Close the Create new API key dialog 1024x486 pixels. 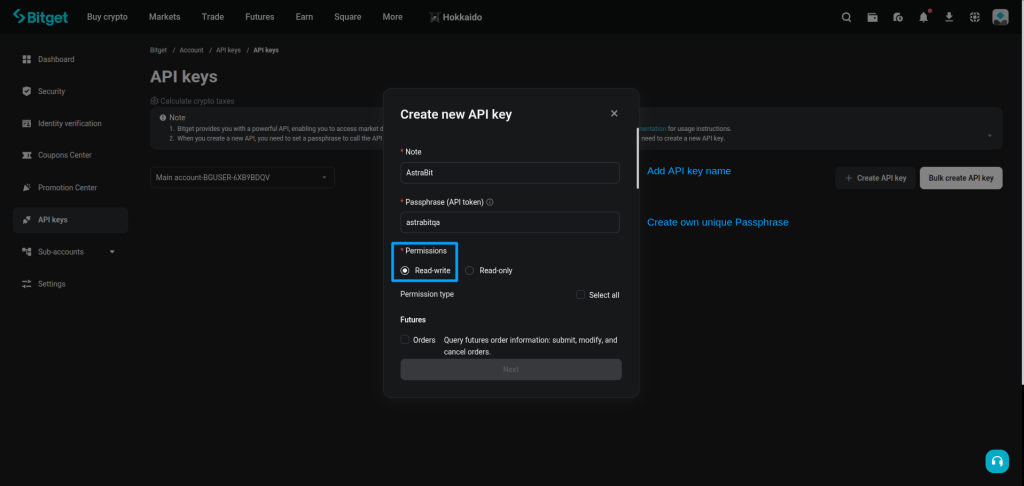[x=614, y=114]
